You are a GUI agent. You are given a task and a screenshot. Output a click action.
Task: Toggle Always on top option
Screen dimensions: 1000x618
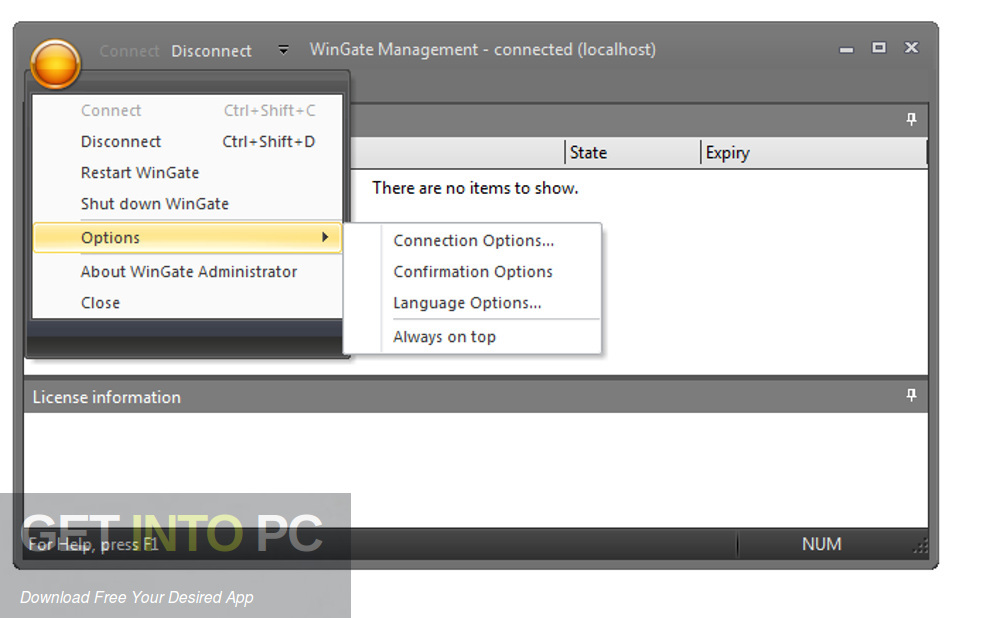coord(473,337)
